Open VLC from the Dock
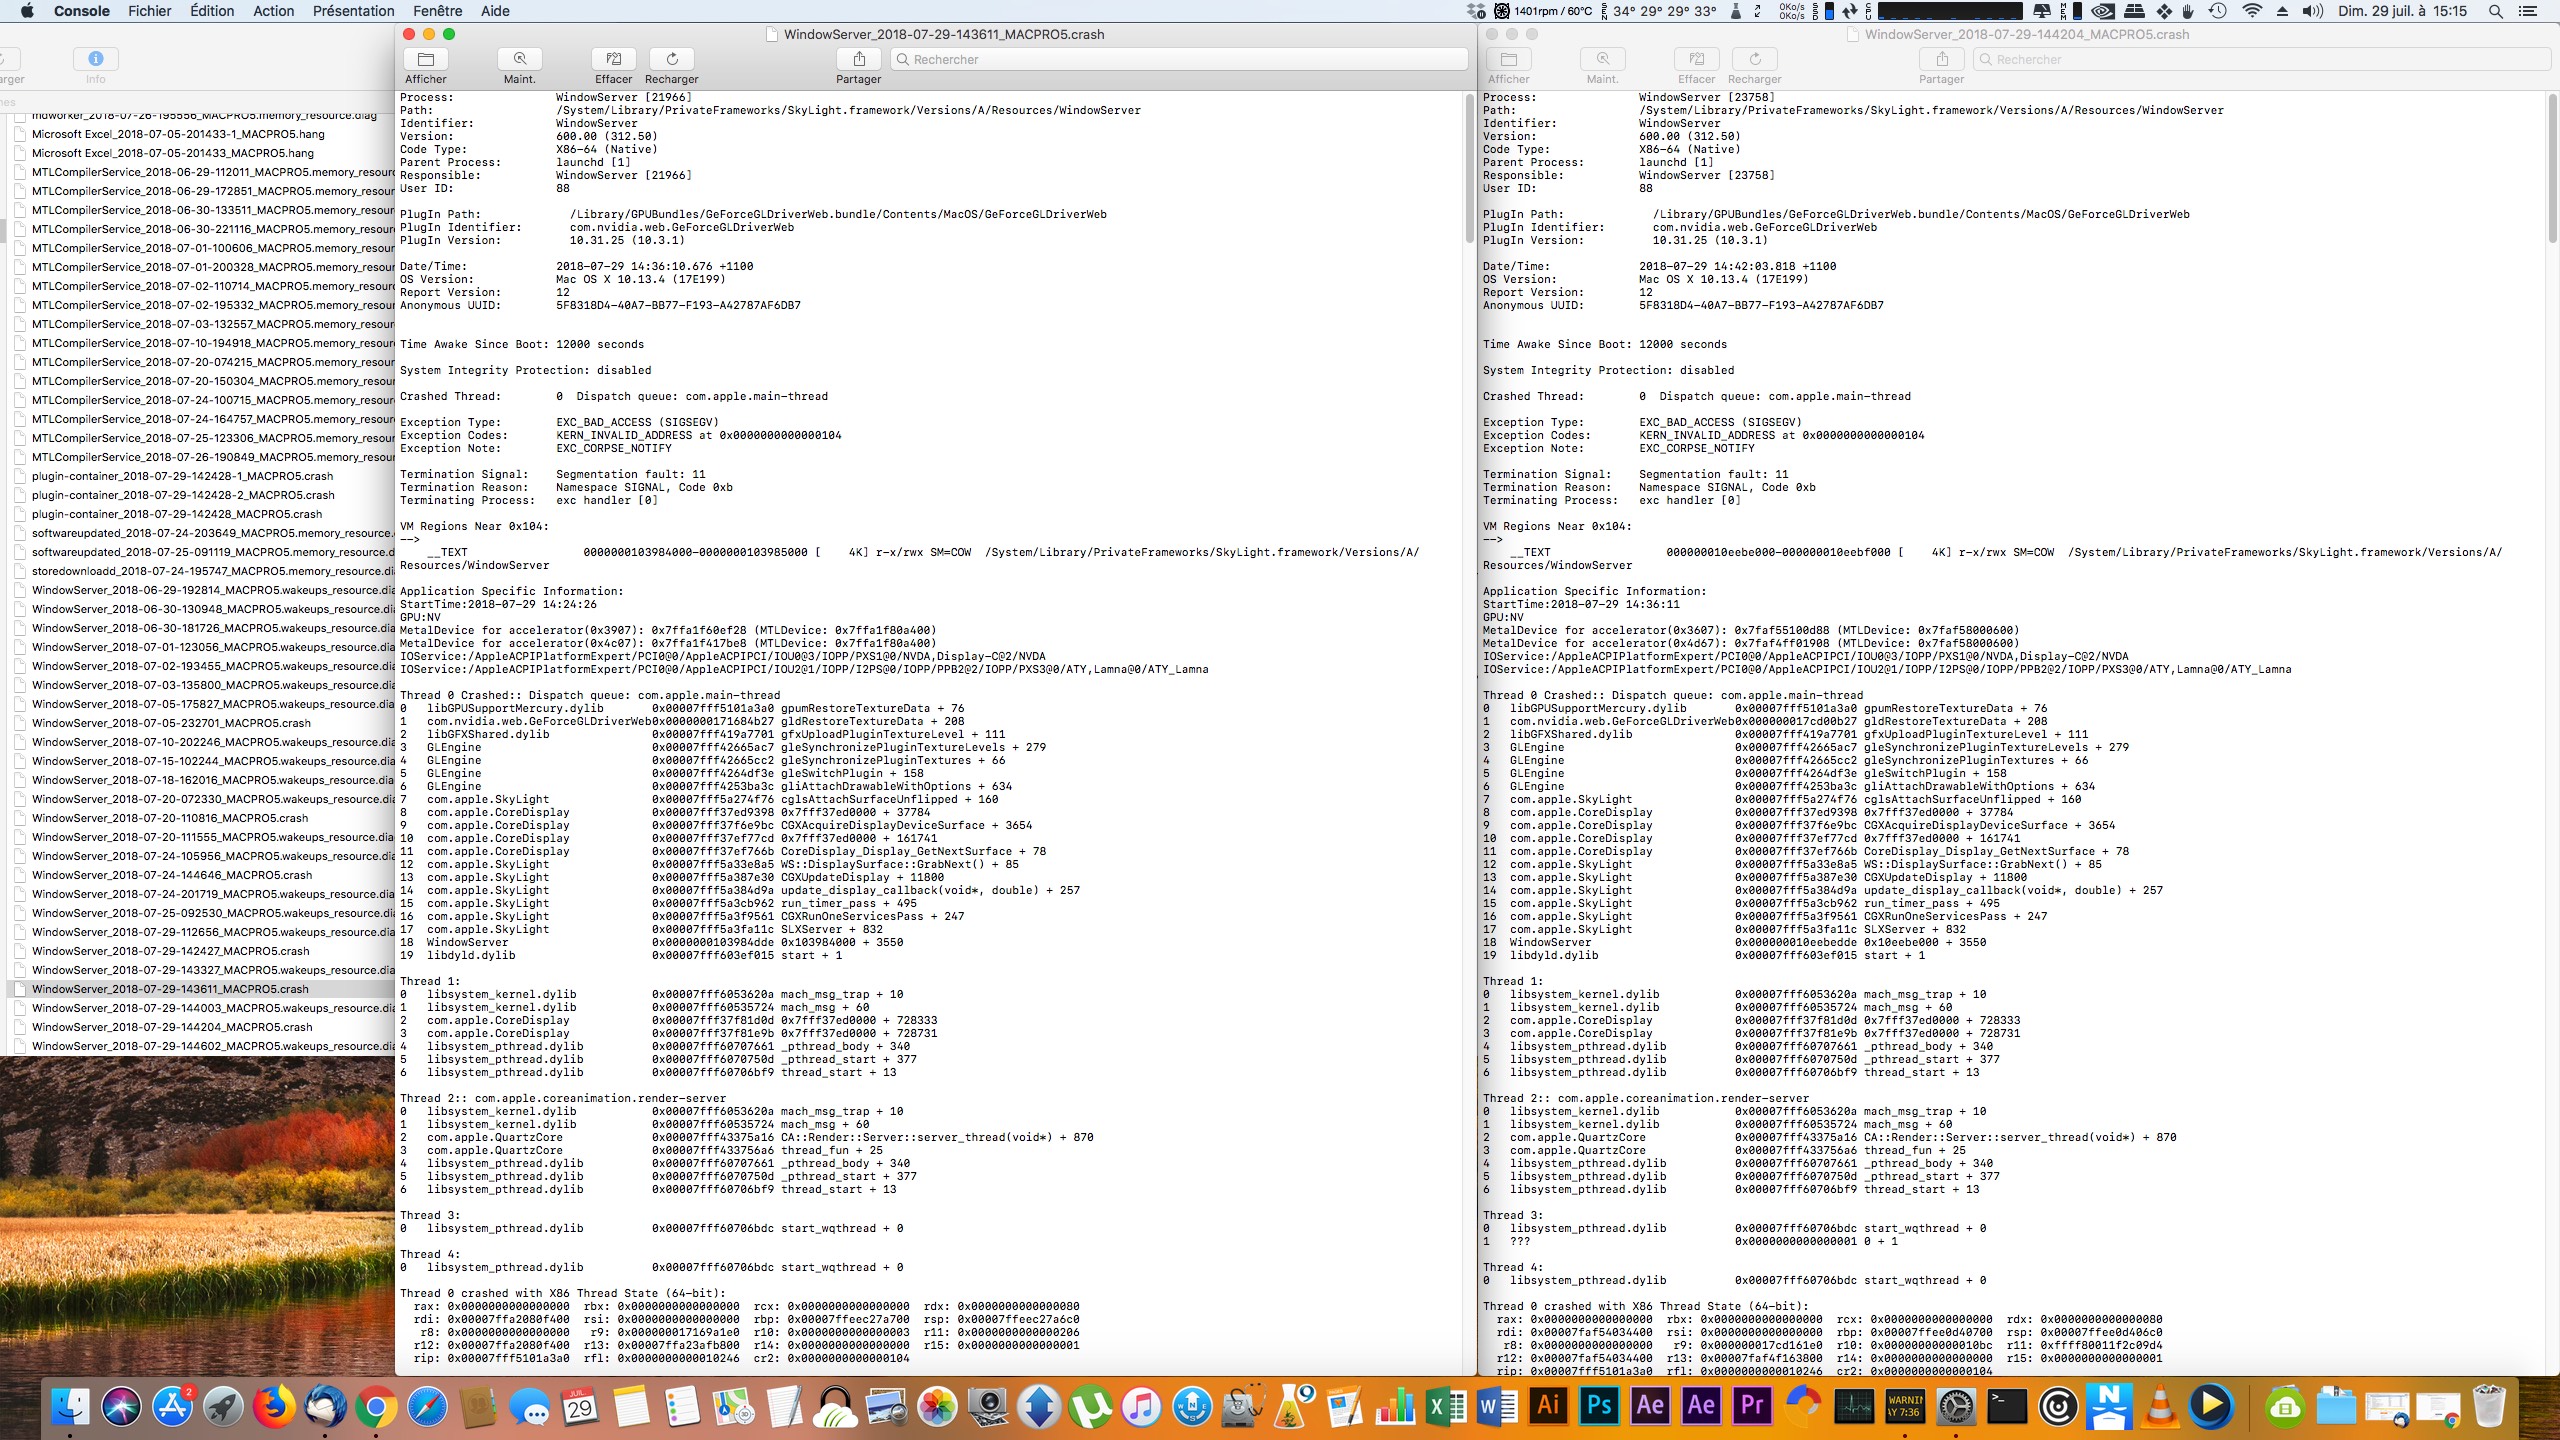 pyautogui.click(x=2160, y=1406)
